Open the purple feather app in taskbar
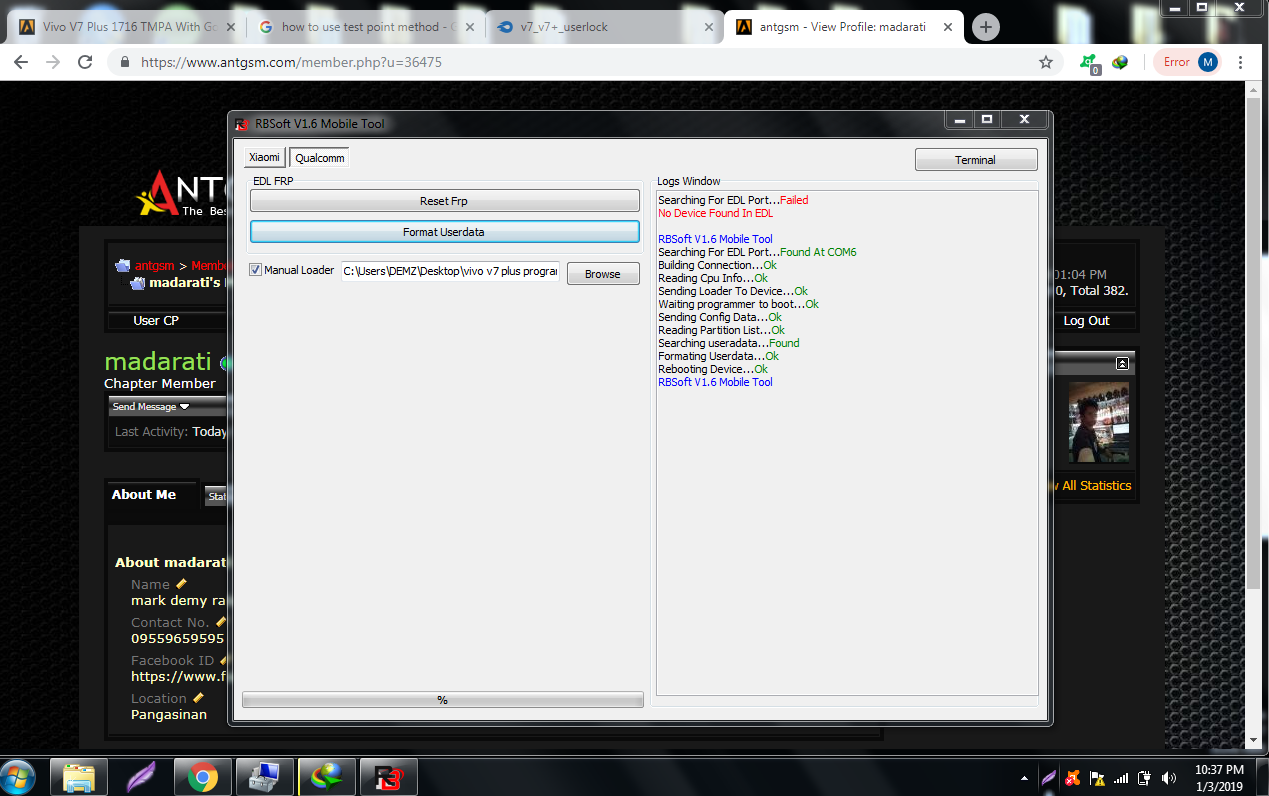The width and height of the screenshot is (1269, 796). [141, 777]
